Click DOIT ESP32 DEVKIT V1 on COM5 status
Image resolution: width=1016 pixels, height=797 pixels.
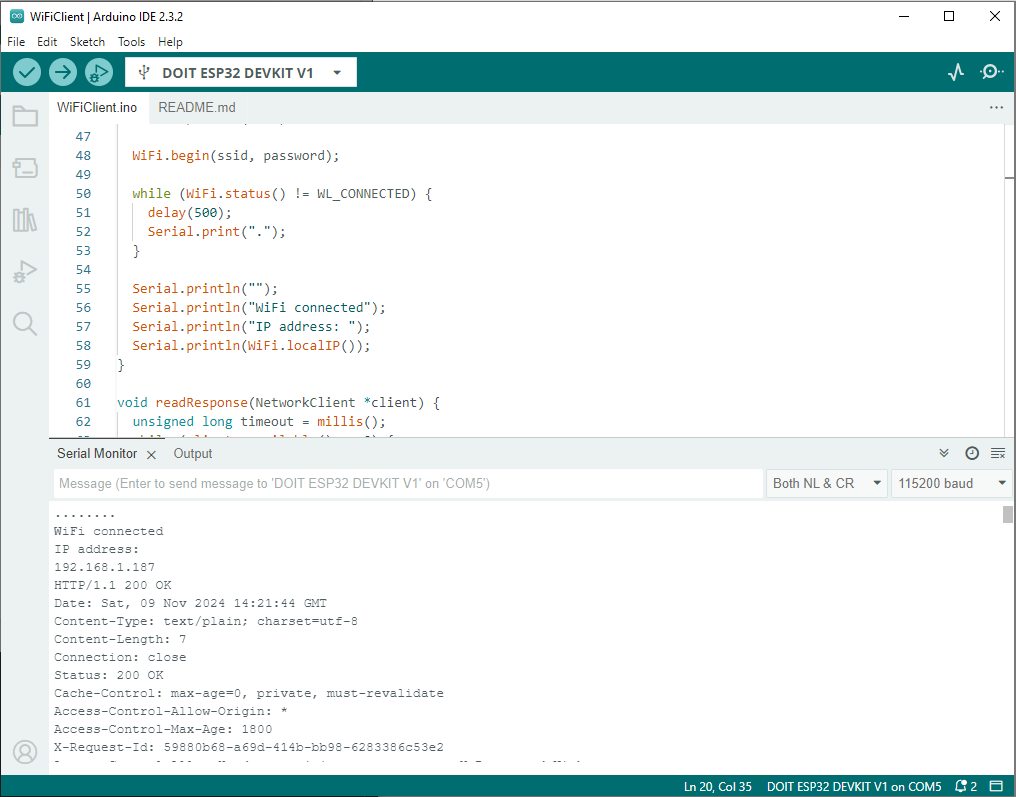point(854,786)
